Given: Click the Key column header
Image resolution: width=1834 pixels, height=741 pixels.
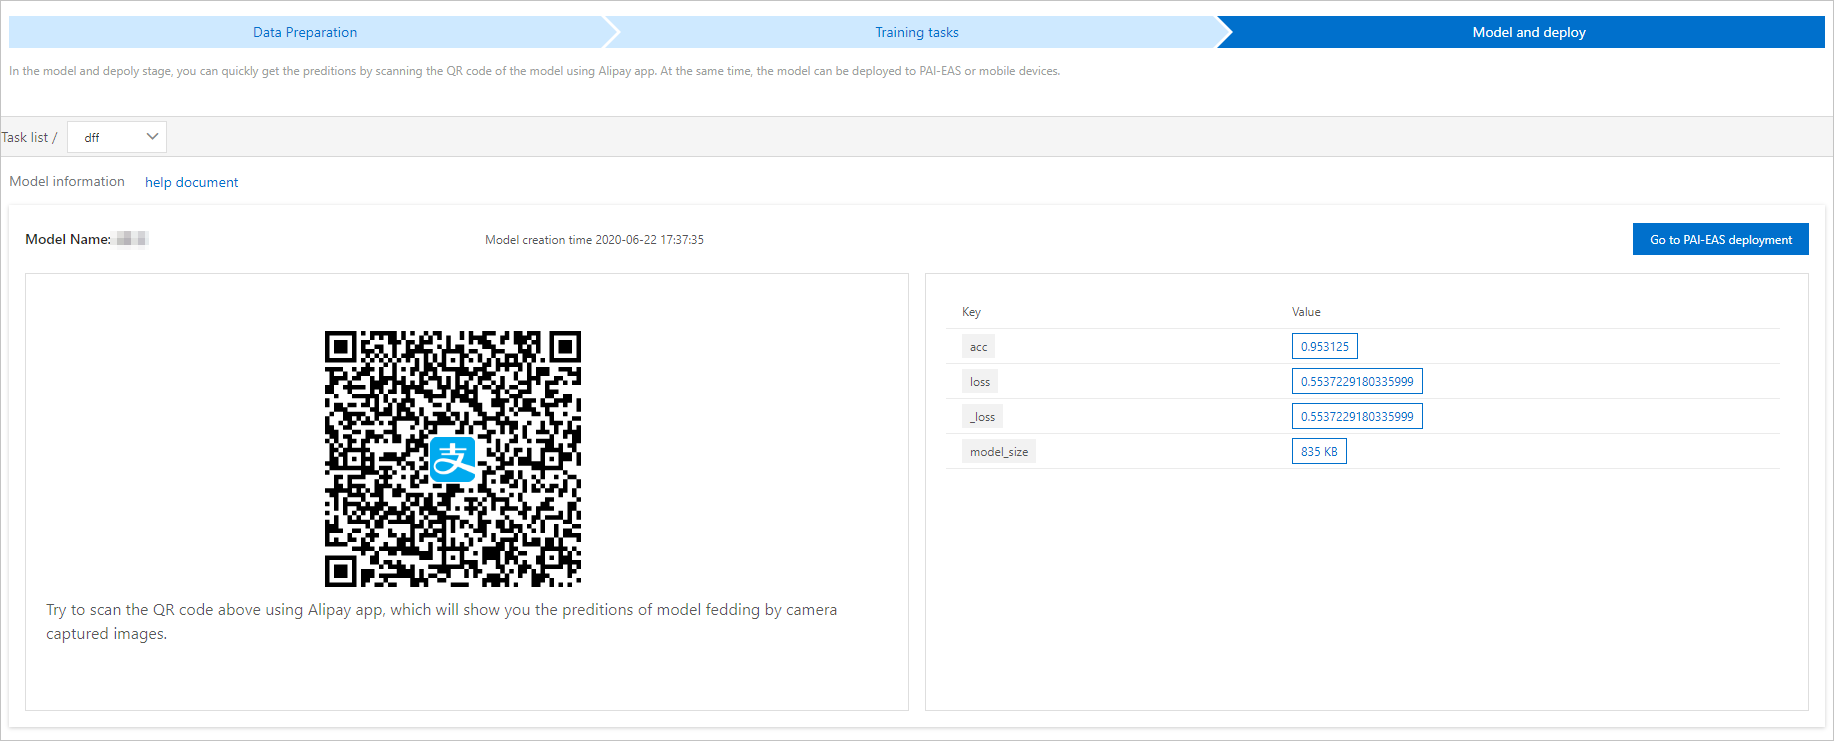Looking at the screenshot, I should [971, 312].
